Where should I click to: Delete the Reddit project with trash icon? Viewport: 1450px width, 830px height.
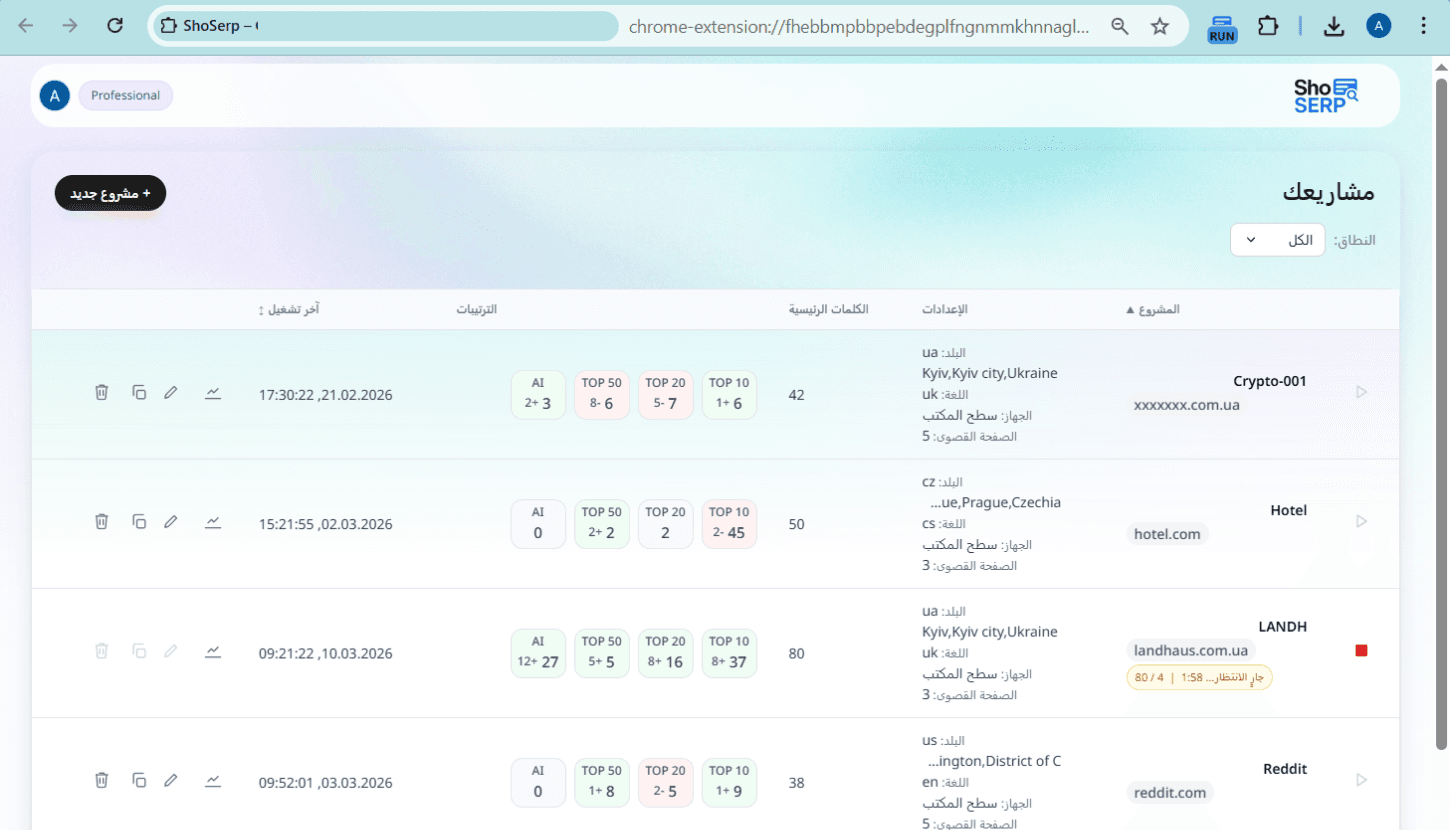[x=101, y=780]
